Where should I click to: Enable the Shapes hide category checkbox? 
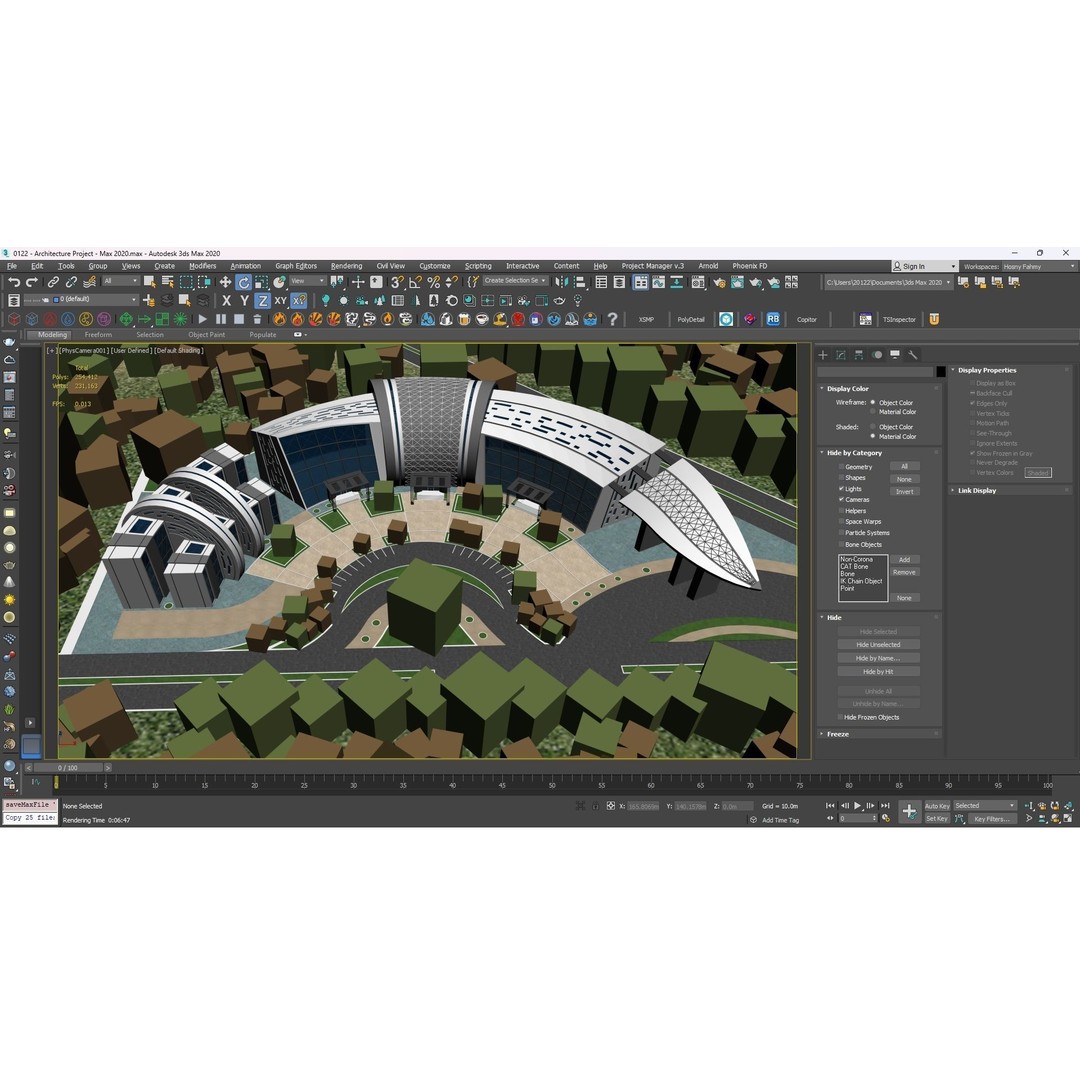coord(841,477)
